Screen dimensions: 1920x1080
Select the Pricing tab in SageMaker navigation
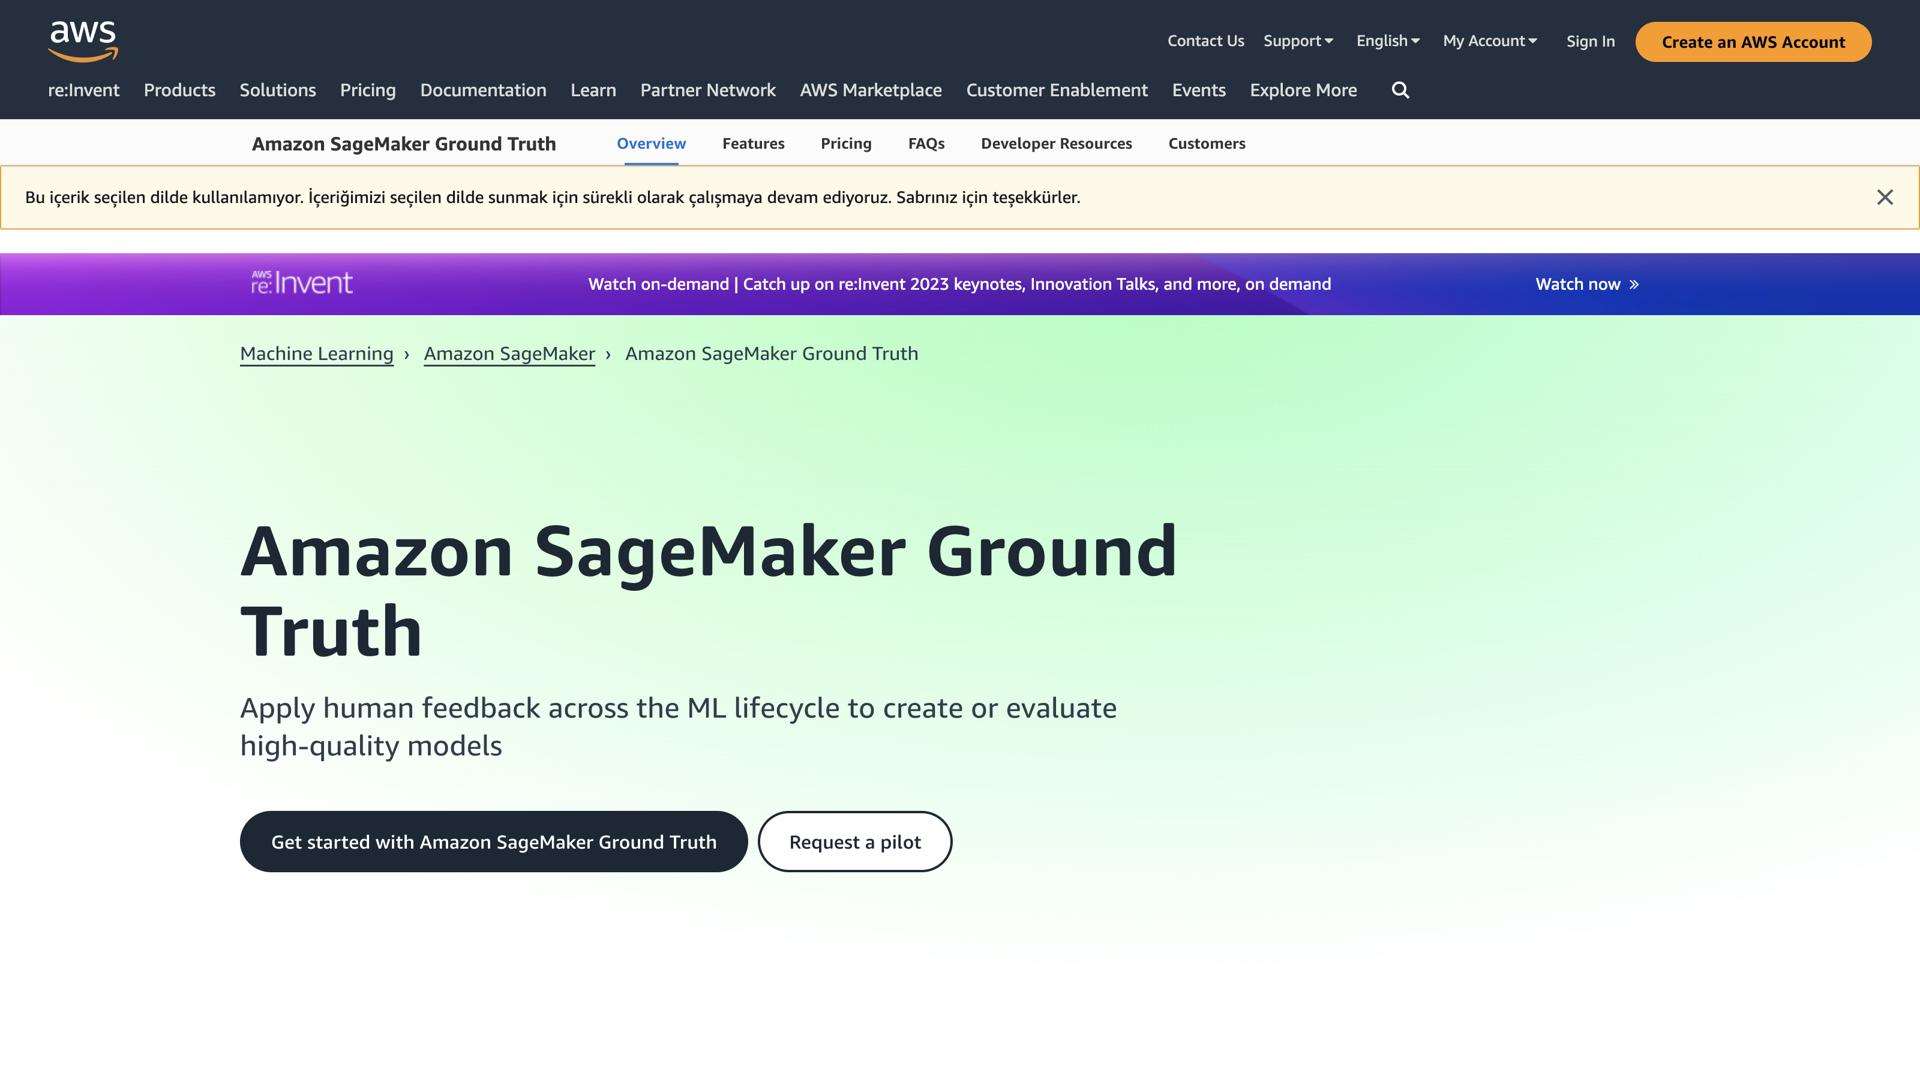pyautogui.click(x=846, y=143)
